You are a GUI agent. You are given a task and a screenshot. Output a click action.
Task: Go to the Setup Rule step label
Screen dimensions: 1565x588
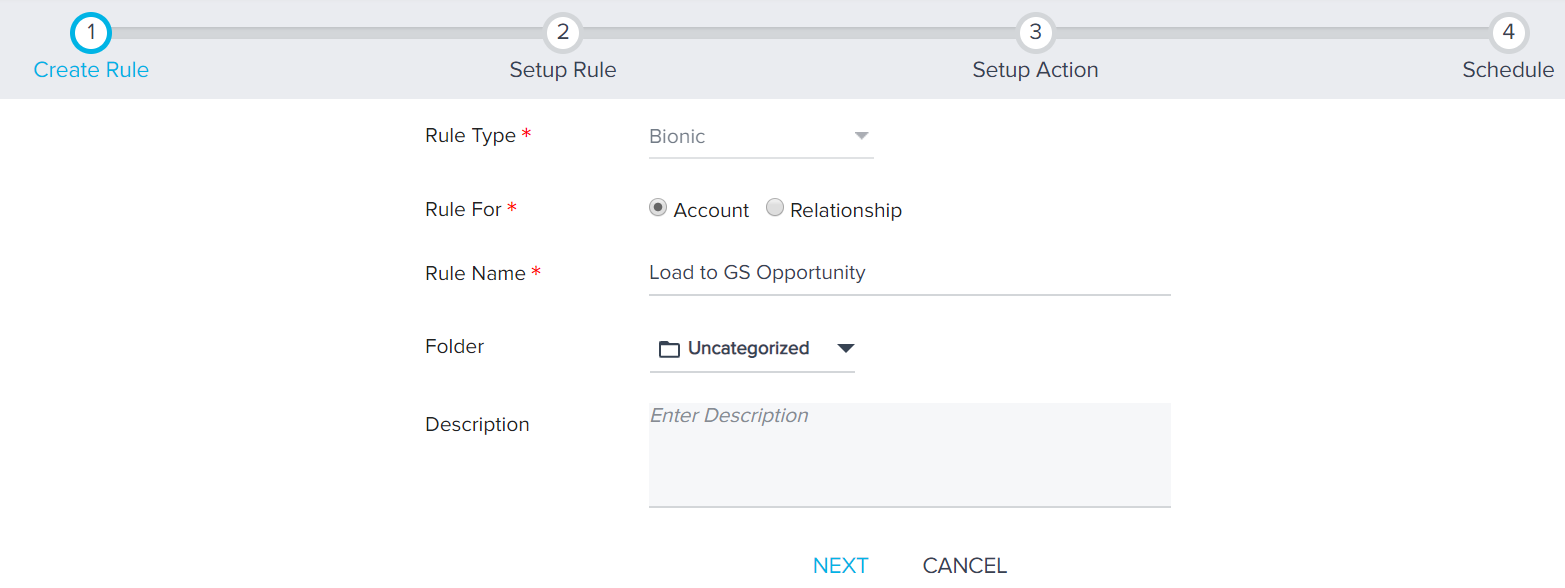click(x=563, y=70)
